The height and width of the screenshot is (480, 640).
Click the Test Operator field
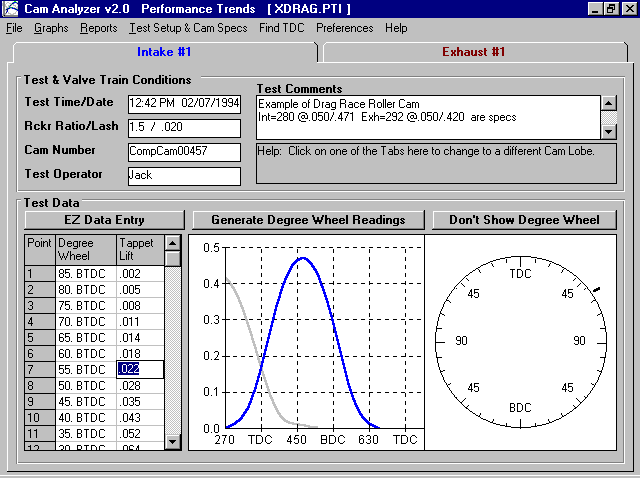tap(184, 176)
